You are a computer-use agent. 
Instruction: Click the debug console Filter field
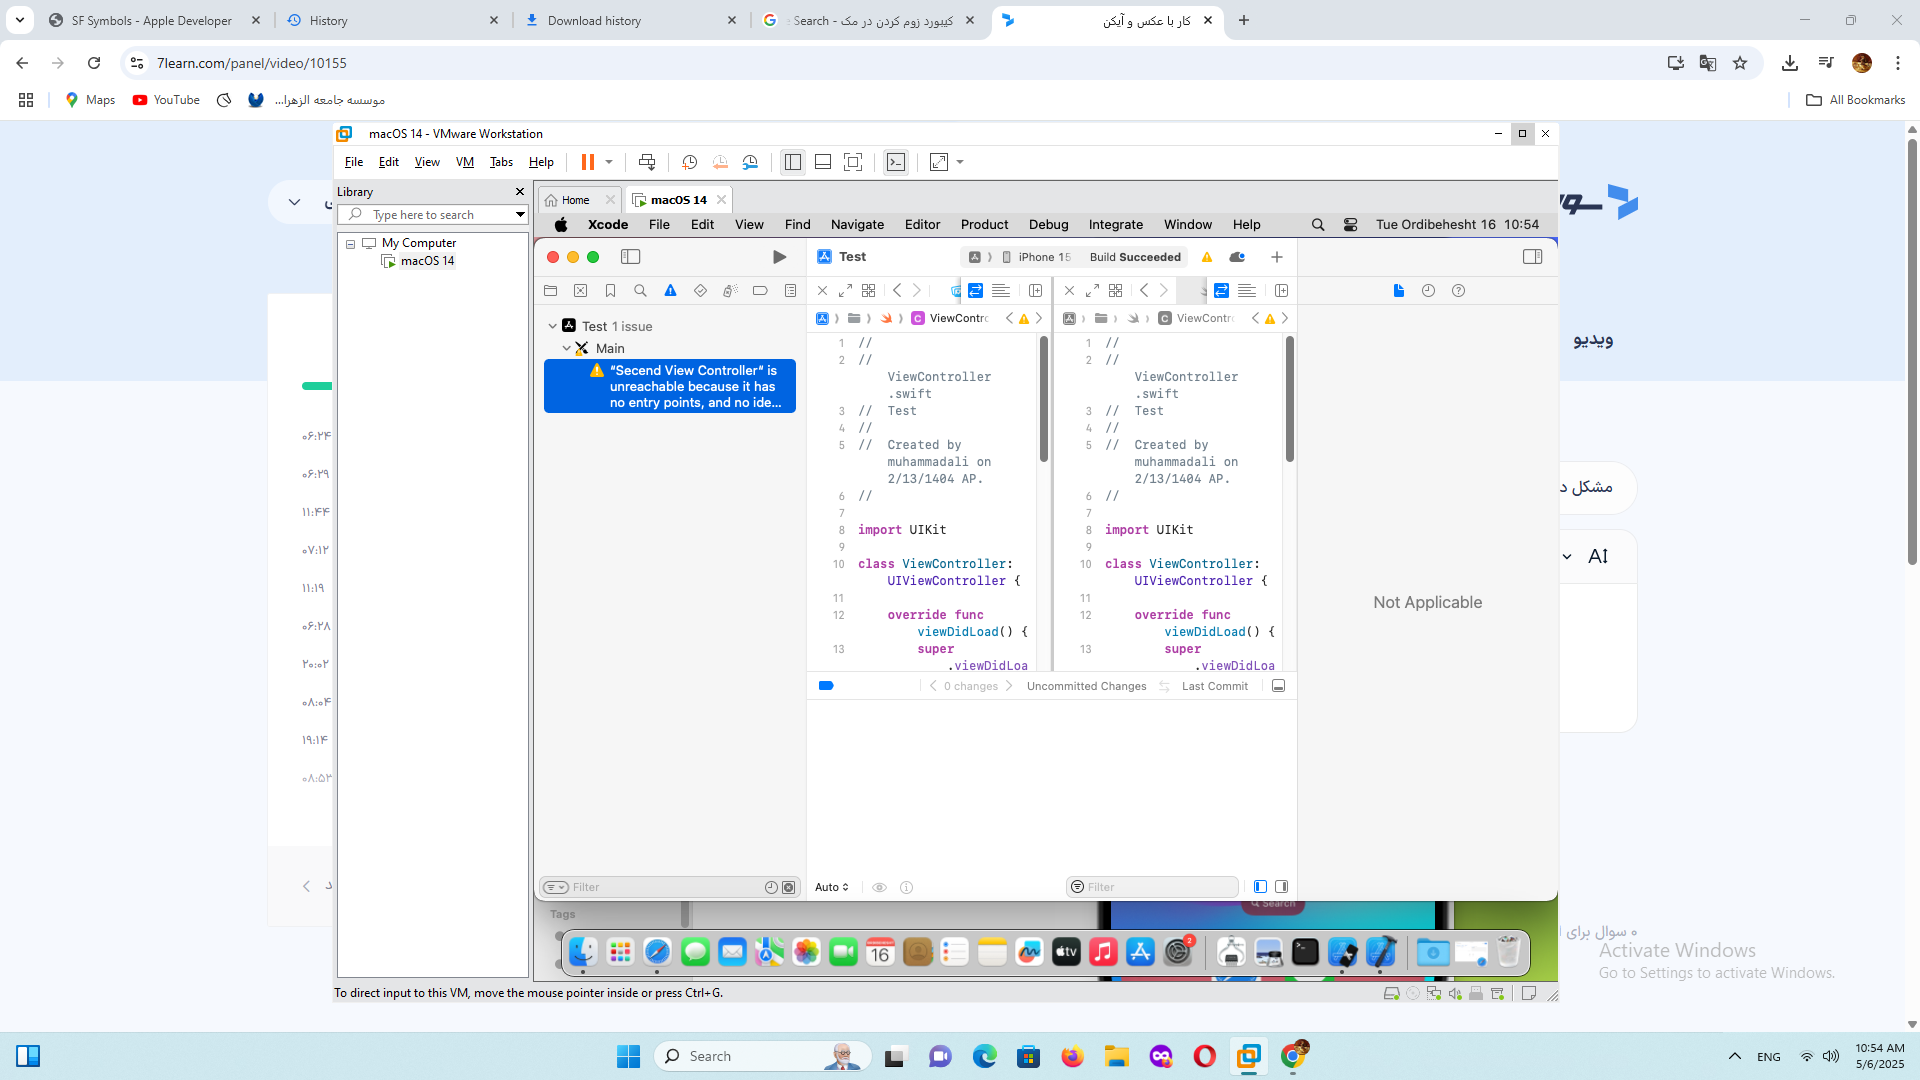click(x=1152, y=887)
